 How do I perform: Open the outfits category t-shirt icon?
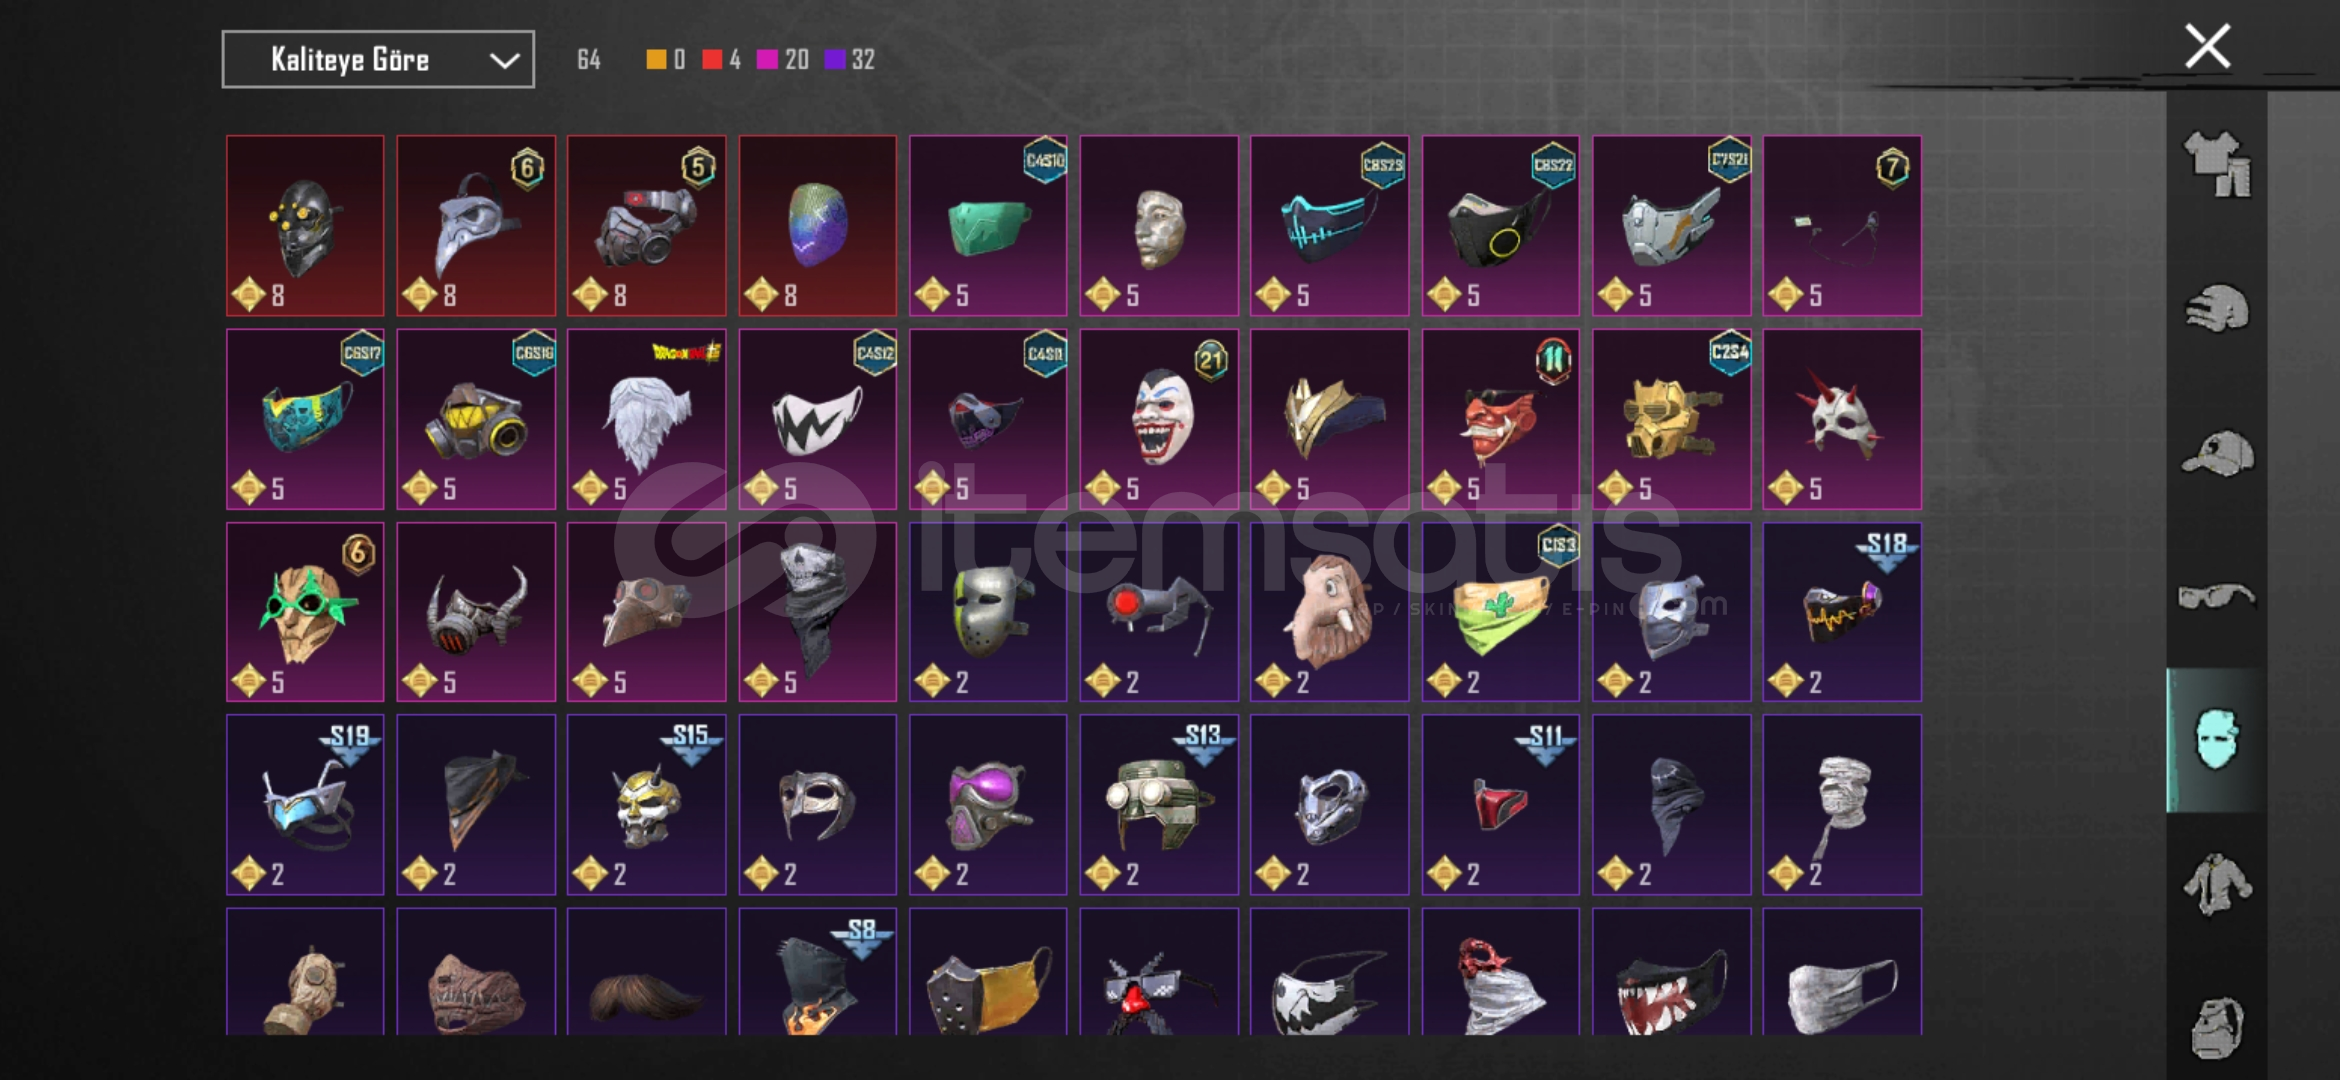[x=2217, y=163]
